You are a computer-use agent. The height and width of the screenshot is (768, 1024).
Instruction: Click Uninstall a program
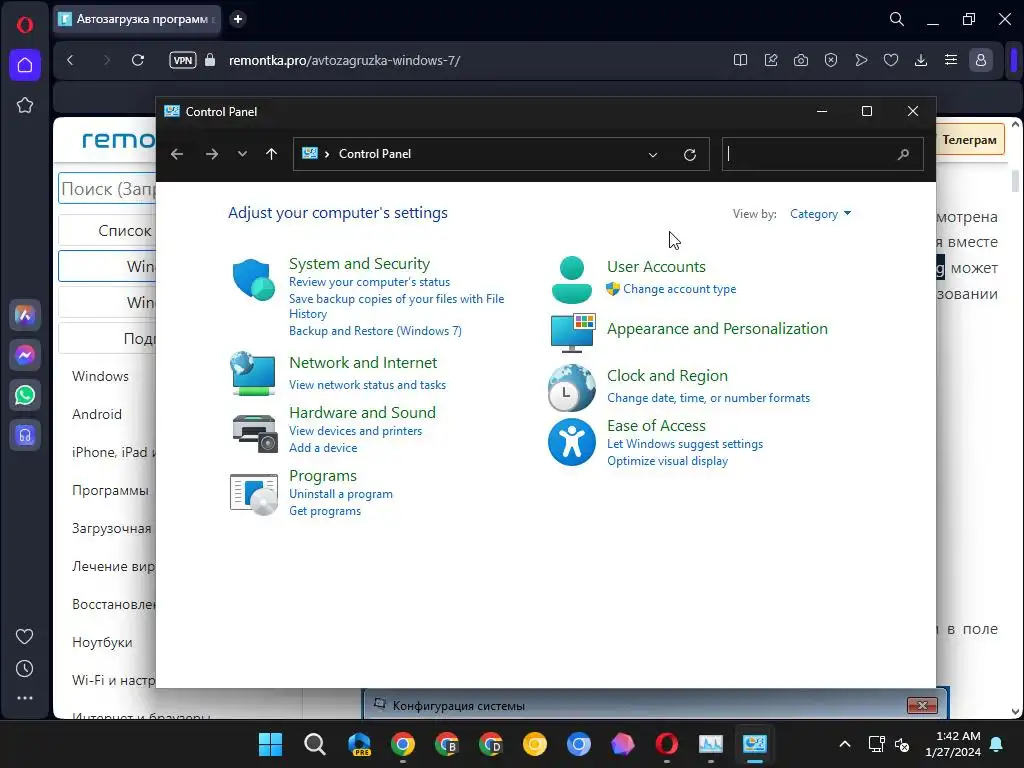pos(341,494)
